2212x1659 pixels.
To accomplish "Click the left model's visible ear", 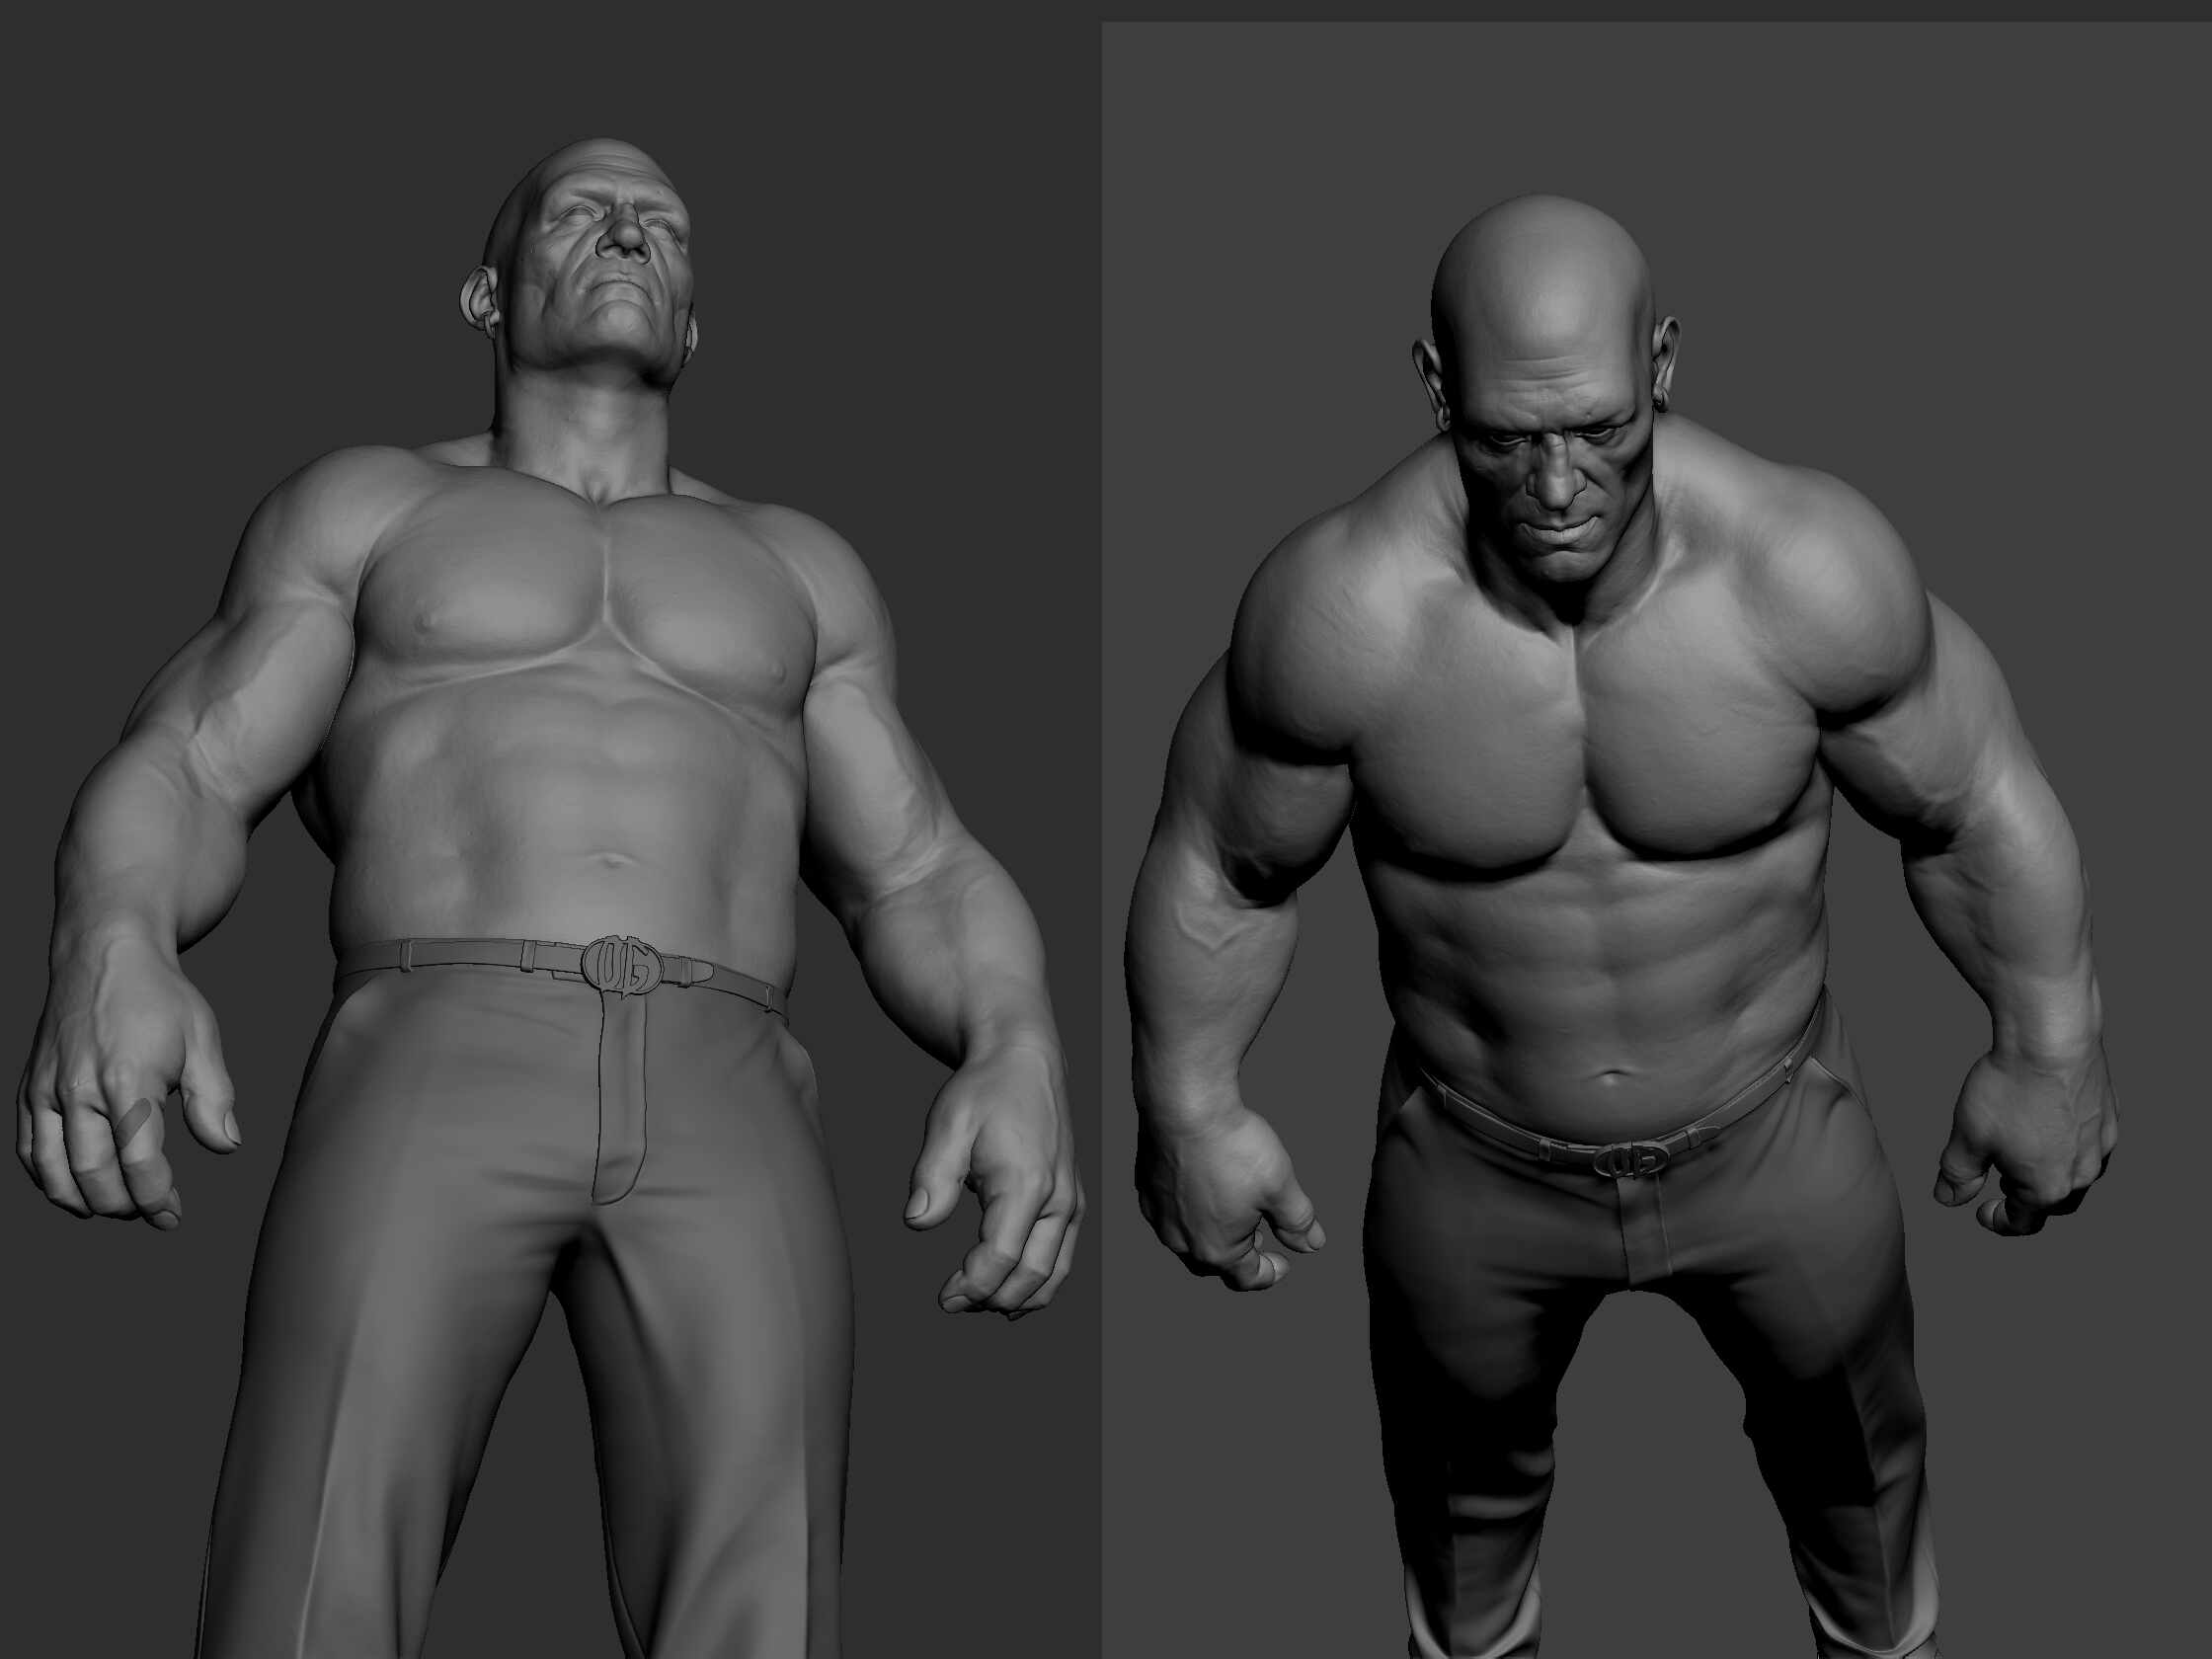I will [481, 298].
